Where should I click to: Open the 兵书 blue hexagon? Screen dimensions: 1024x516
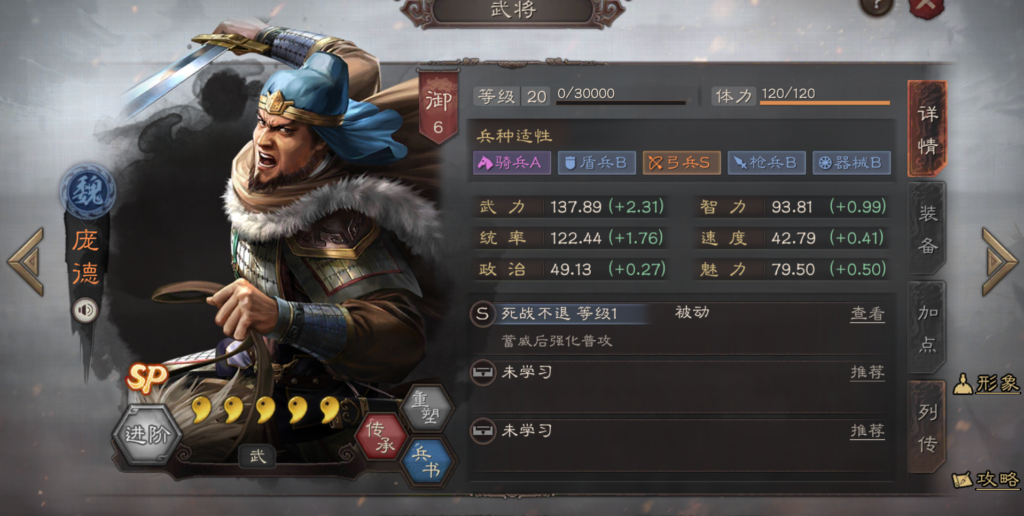(427, 462)
